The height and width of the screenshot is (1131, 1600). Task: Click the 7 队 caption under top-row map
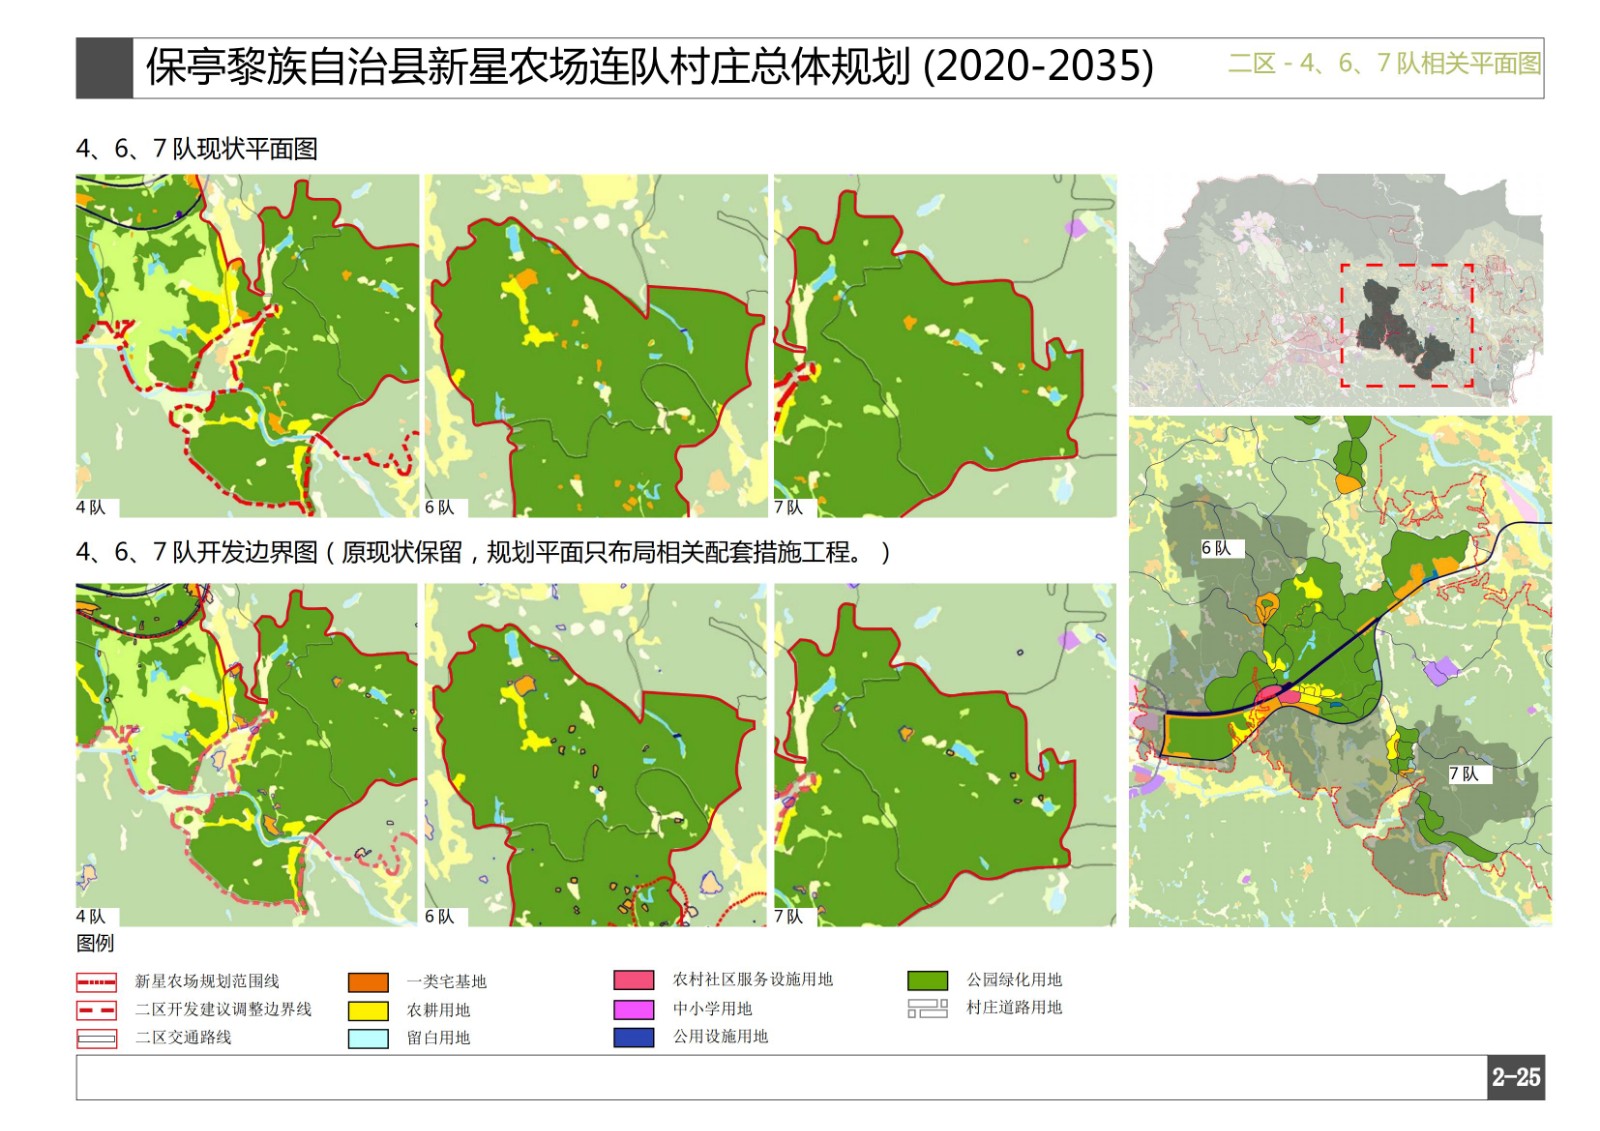(x=789, y=508)
